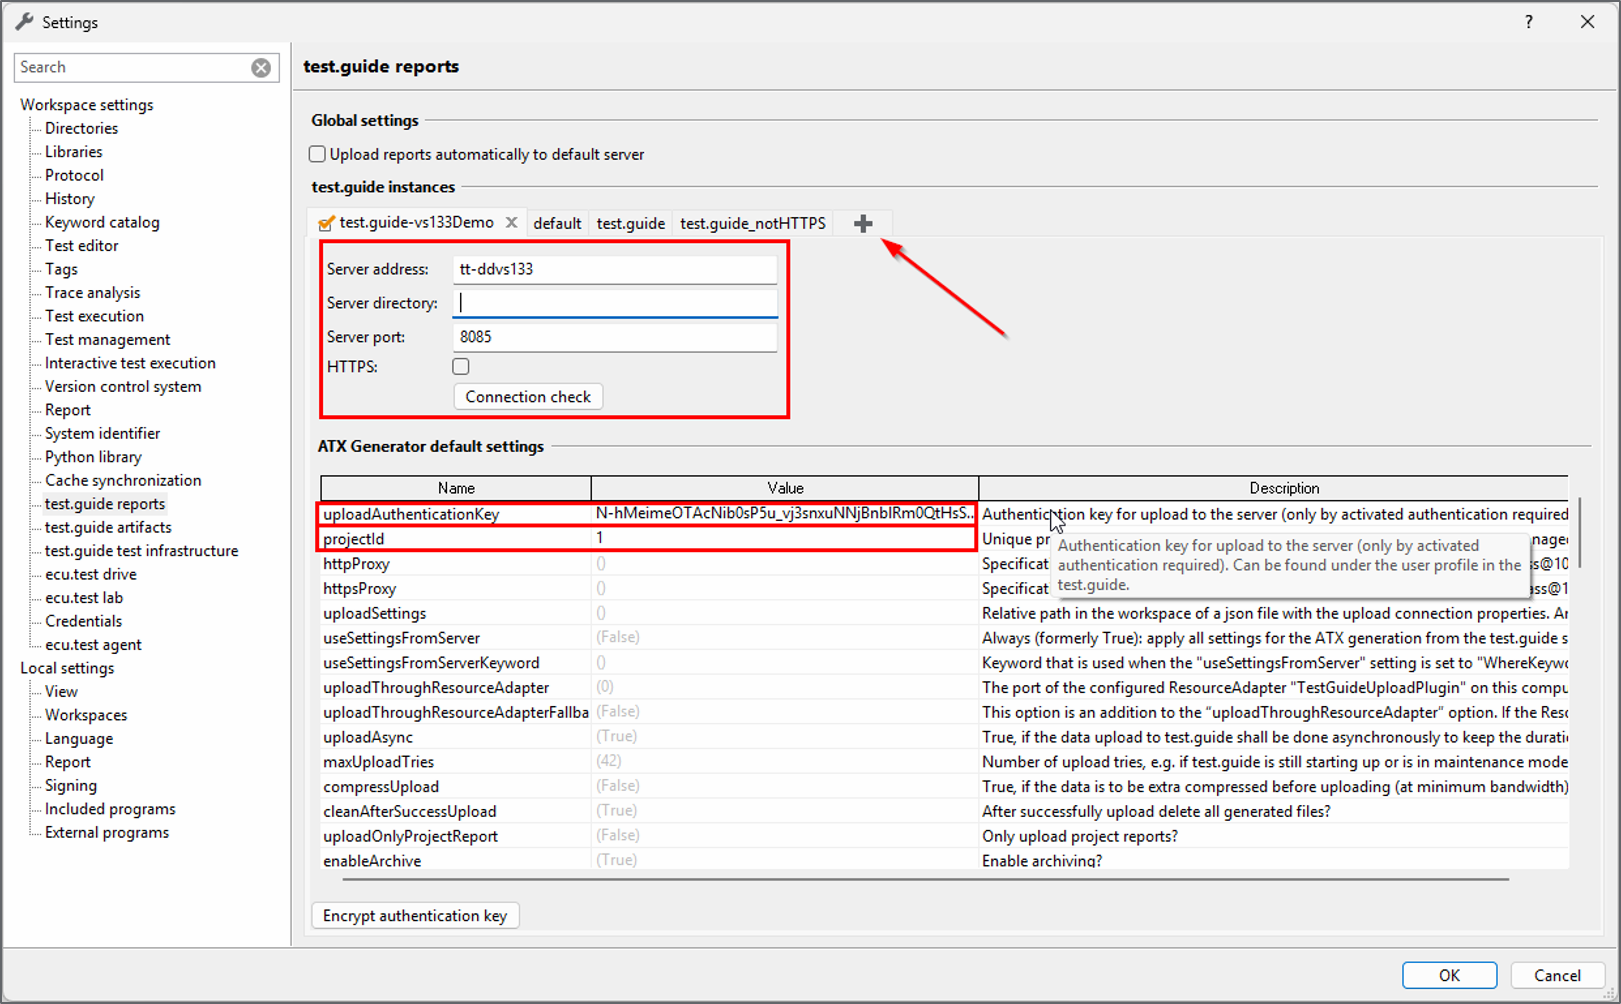The image size is (1621, 1004).
Task: Select Signing settings
Action: [71, 786]
